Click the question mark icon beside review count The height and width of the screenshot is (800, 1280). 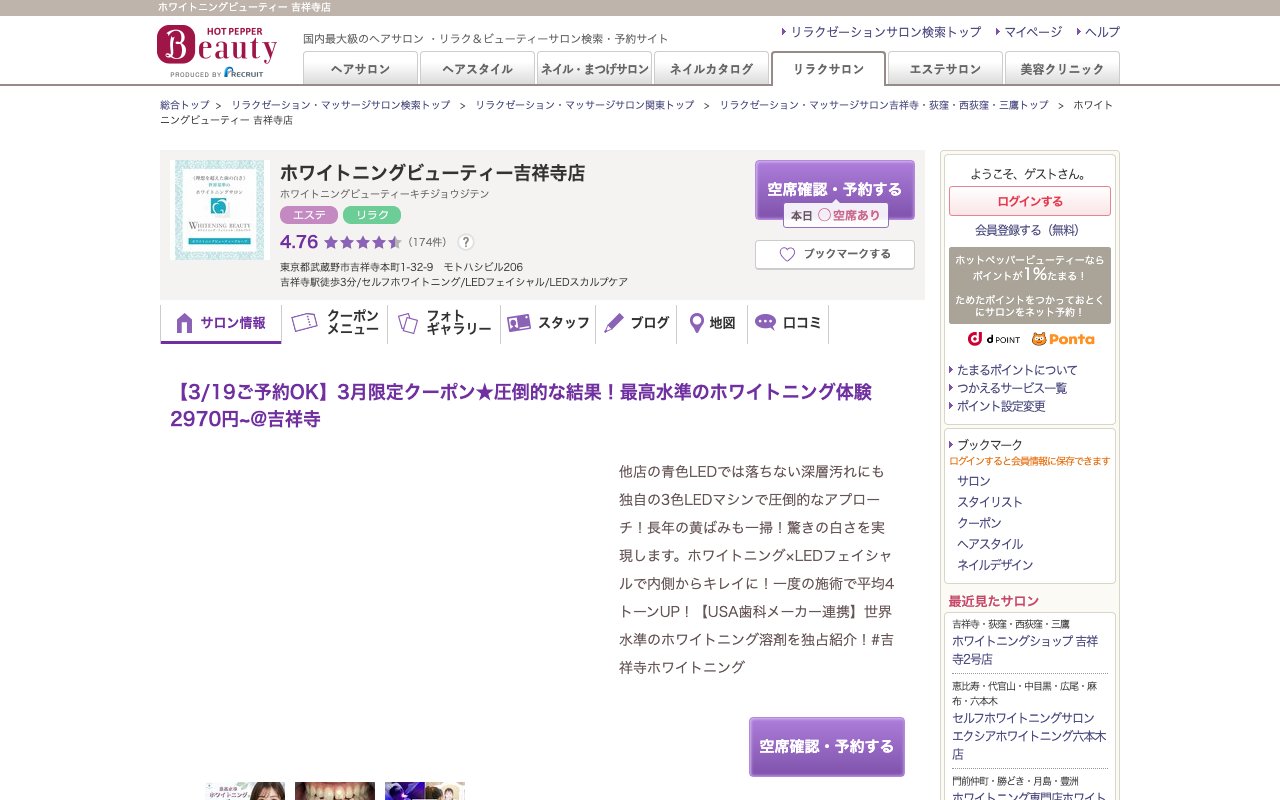(x=466, y=242)
